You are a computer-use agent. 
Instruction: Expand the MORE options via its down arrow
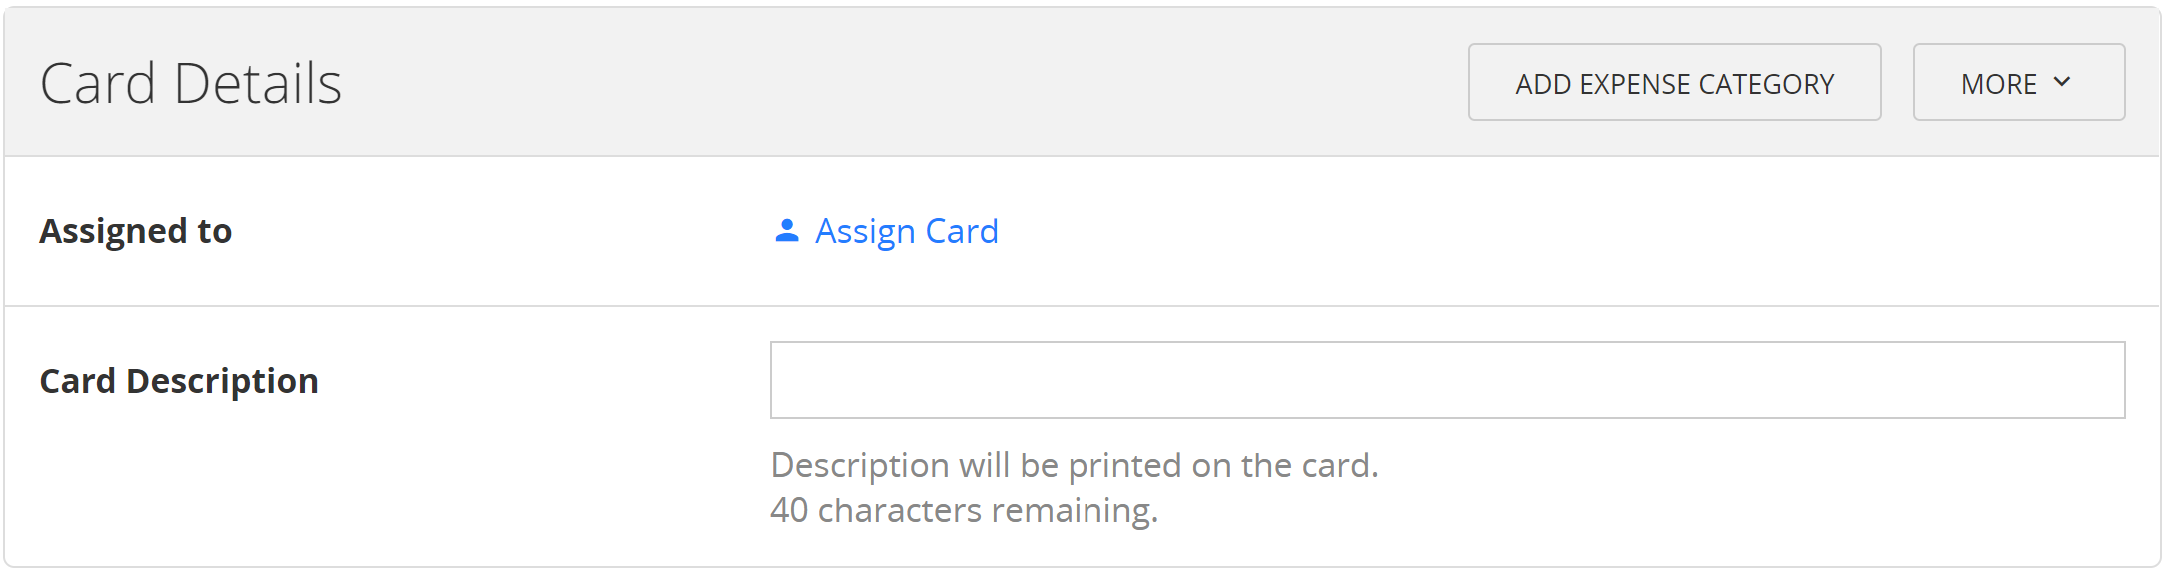tap(2062, 82)
